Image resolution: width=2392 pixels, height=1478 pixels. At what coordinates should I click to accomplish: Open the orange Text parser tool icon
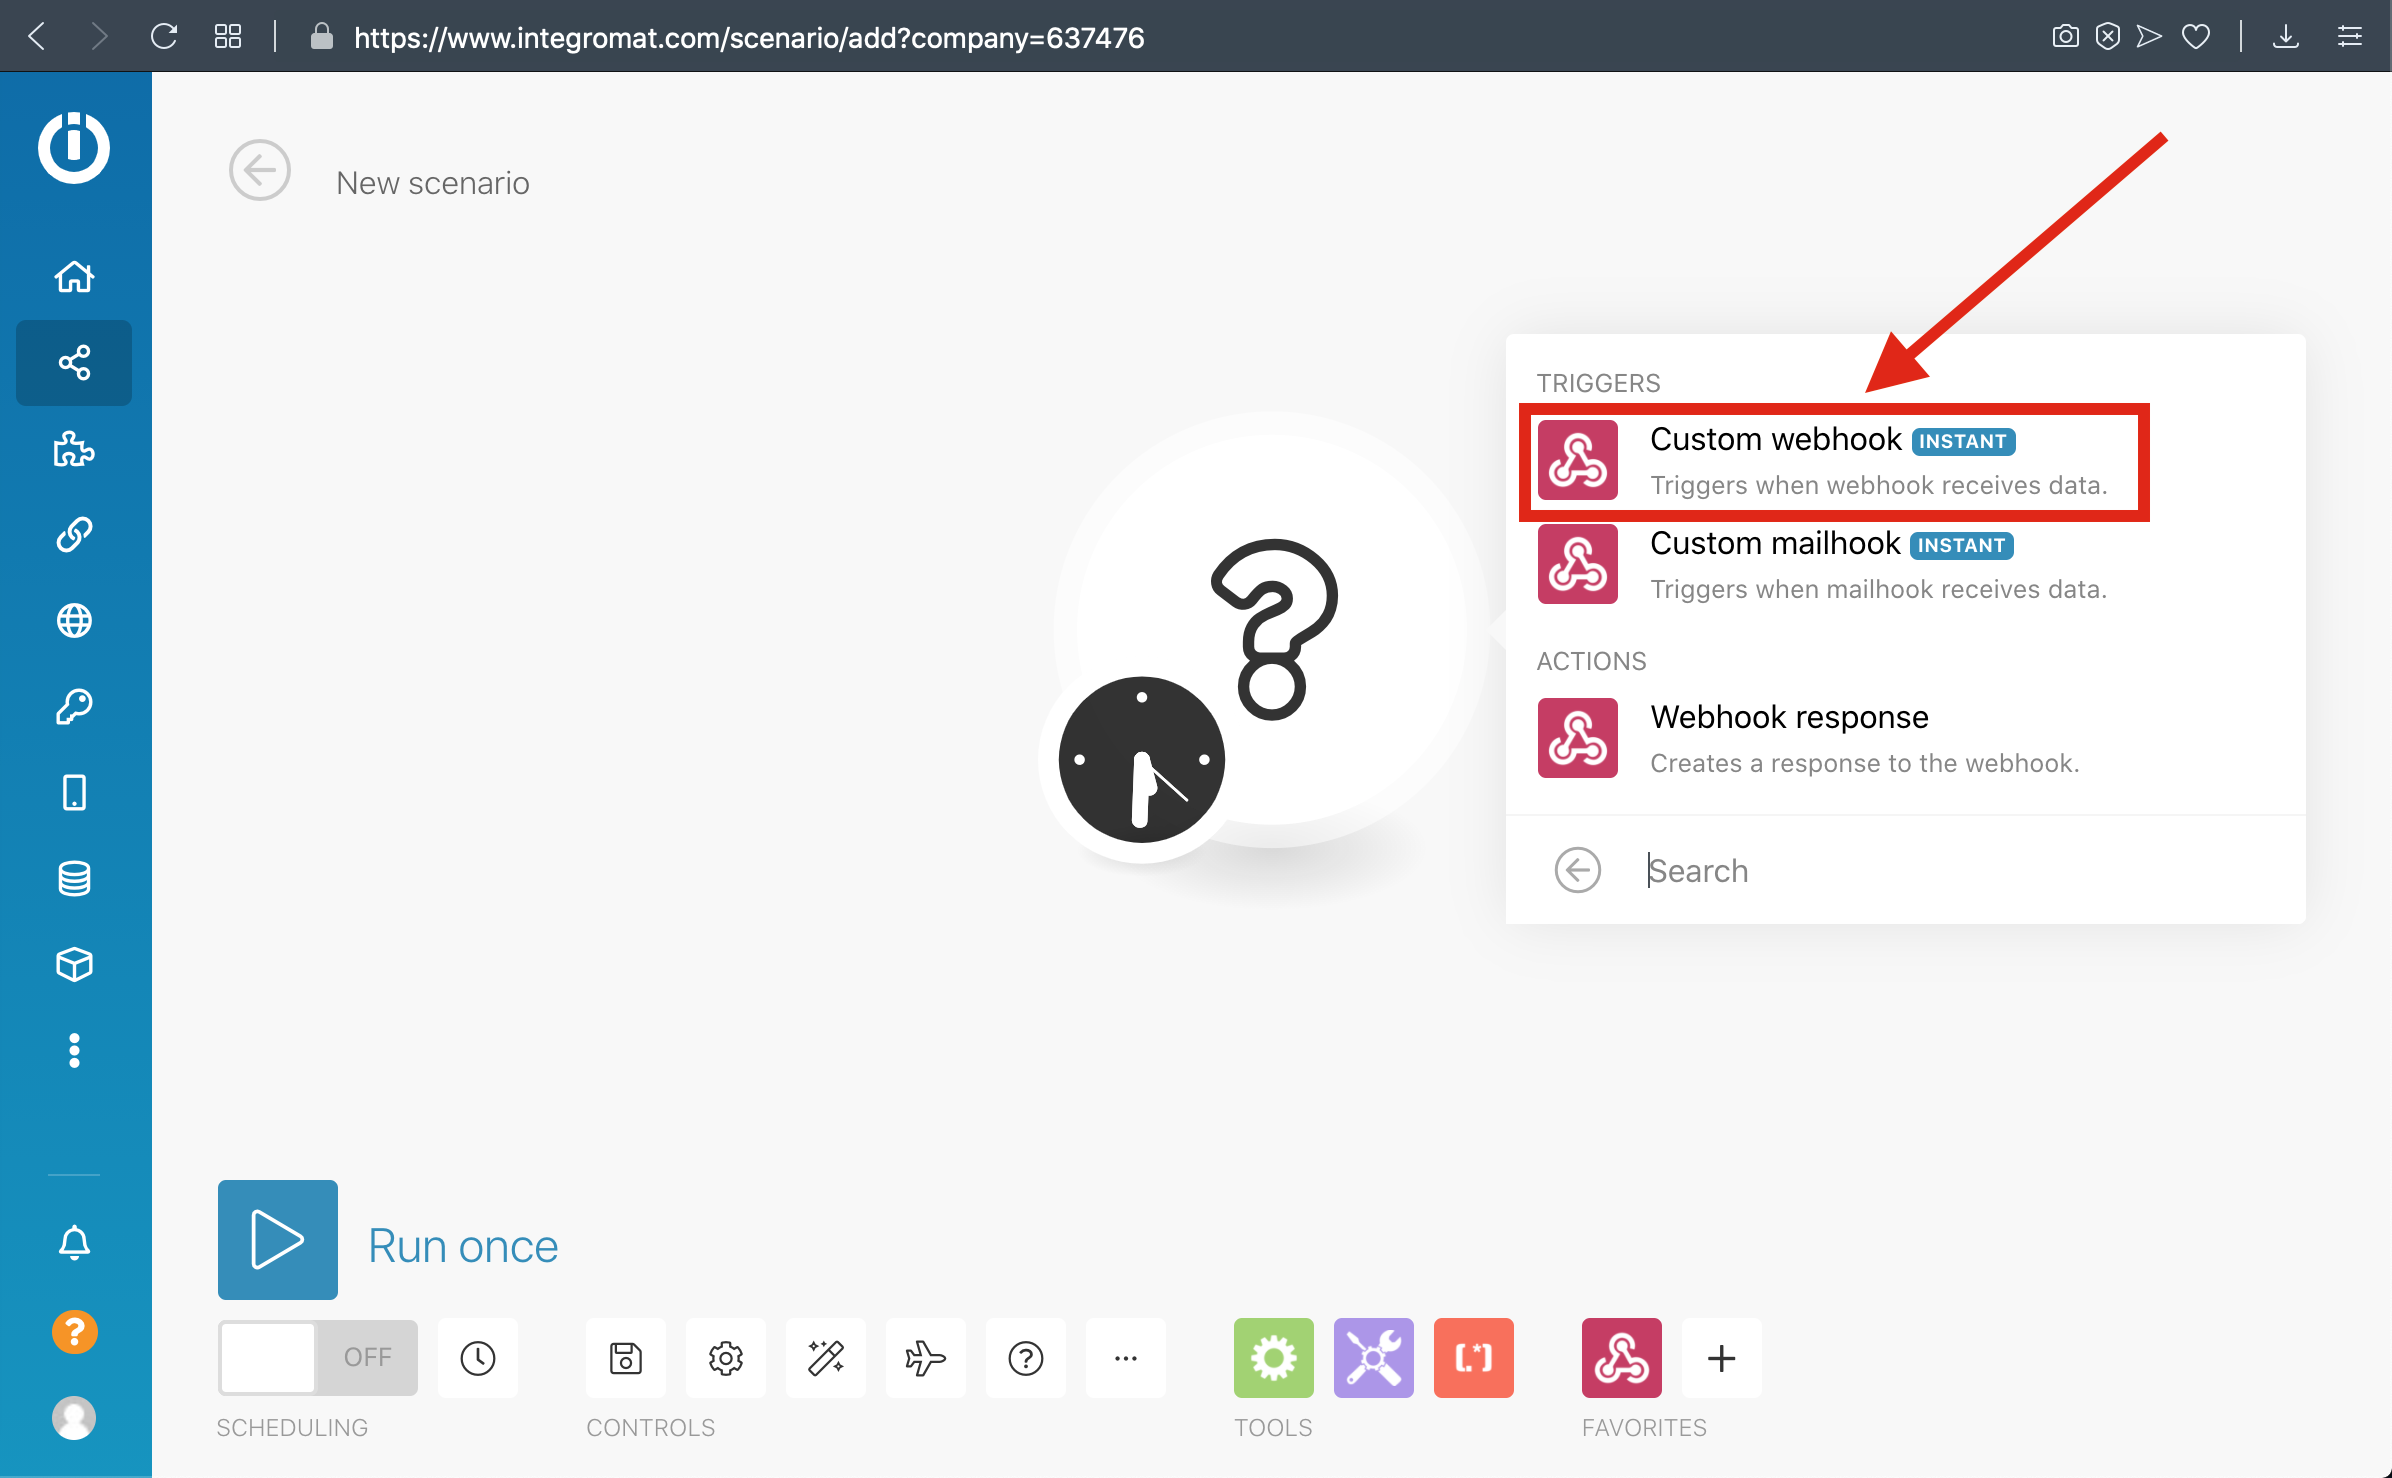click(1473, 1358)
